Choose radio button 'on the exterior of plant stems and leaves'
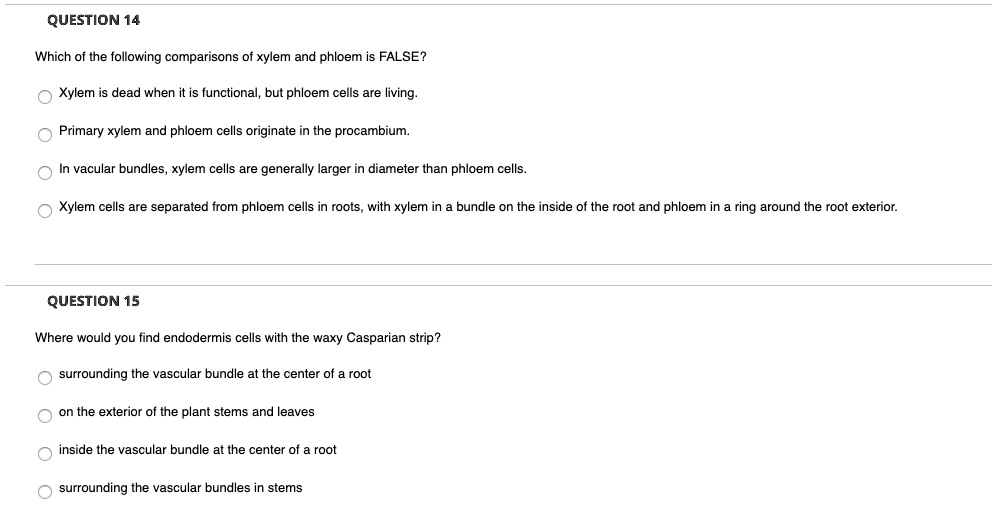992x531 pixels. (45, 416)
